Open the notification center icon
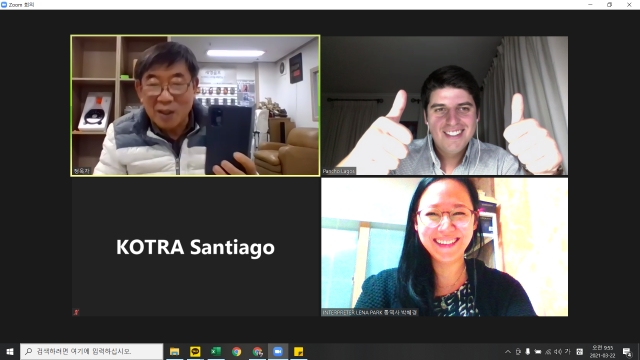The height and width of the screenshot is (360, 640). click(x=627, y=351)
